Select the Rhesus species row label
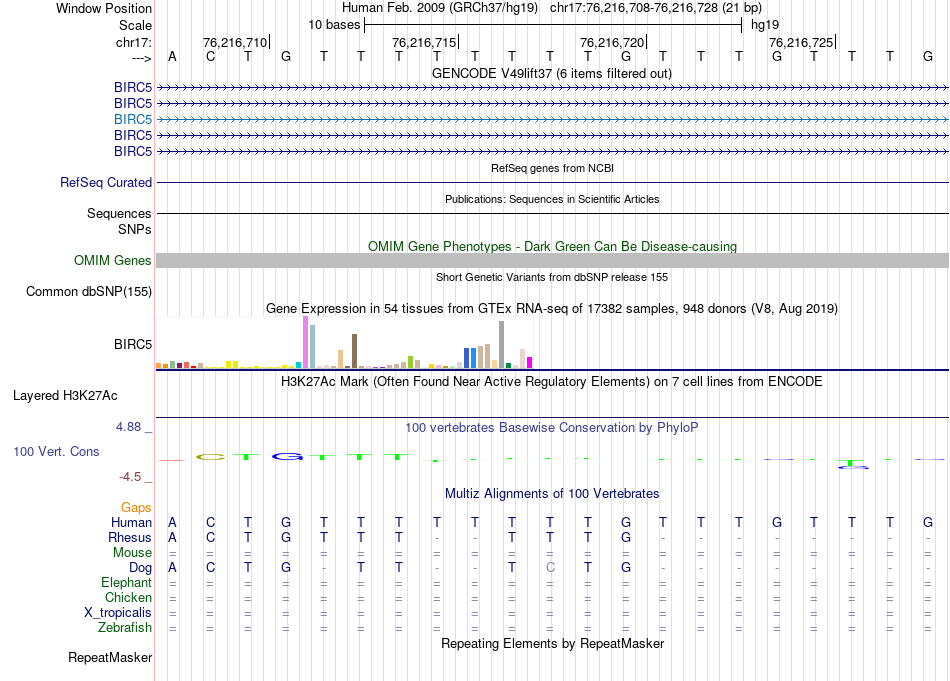Image resolution: width=950 pixels, height=681 pixels. pyautogui.click(x=130, y=537)
